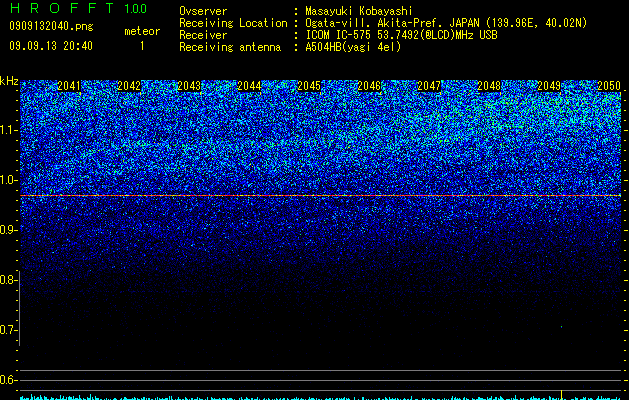Screen dimensions: 629x400
Task: Select the 2044 time marker
Action: pos(249,86)
